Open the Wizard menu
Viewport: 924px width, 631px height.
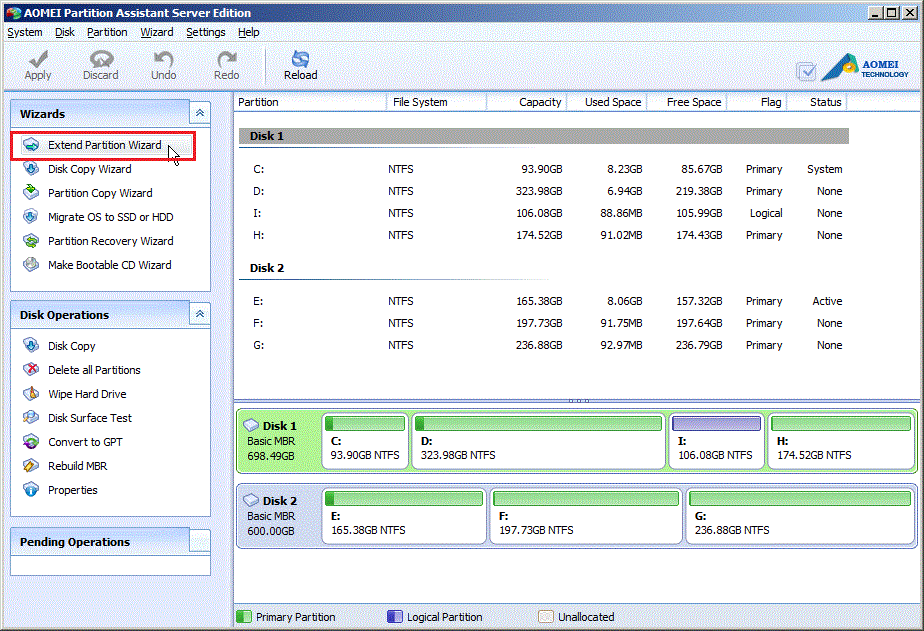coord(157,32)
